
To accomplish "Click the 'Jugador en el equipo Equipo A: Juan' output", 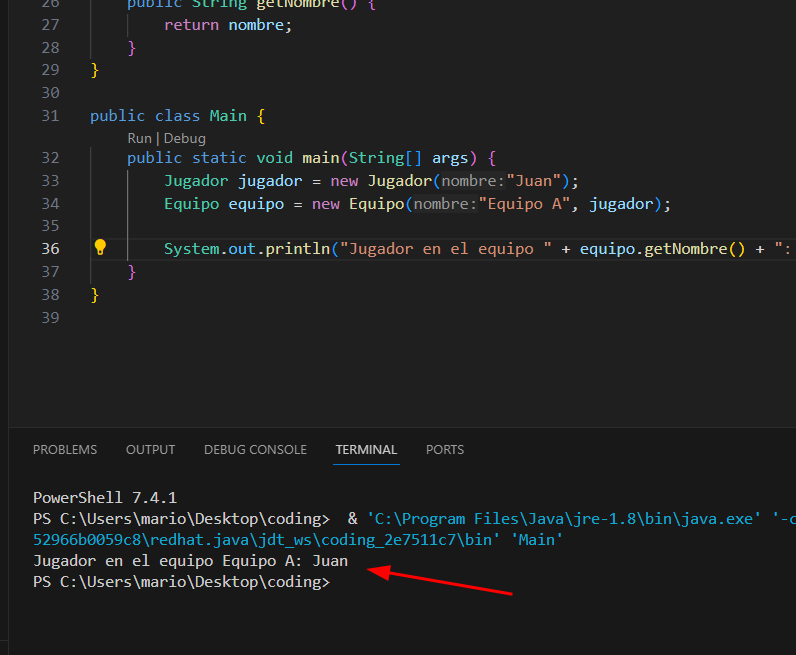I will (x=190, y=561).
